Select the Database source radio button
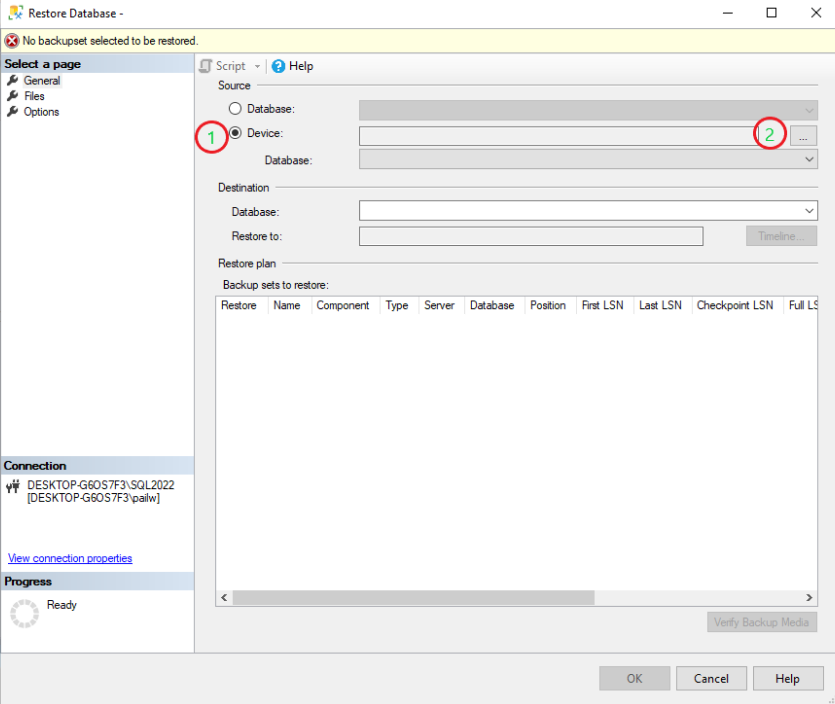The width and height of the screenshot is (835, 704). [x=236, y=108]
